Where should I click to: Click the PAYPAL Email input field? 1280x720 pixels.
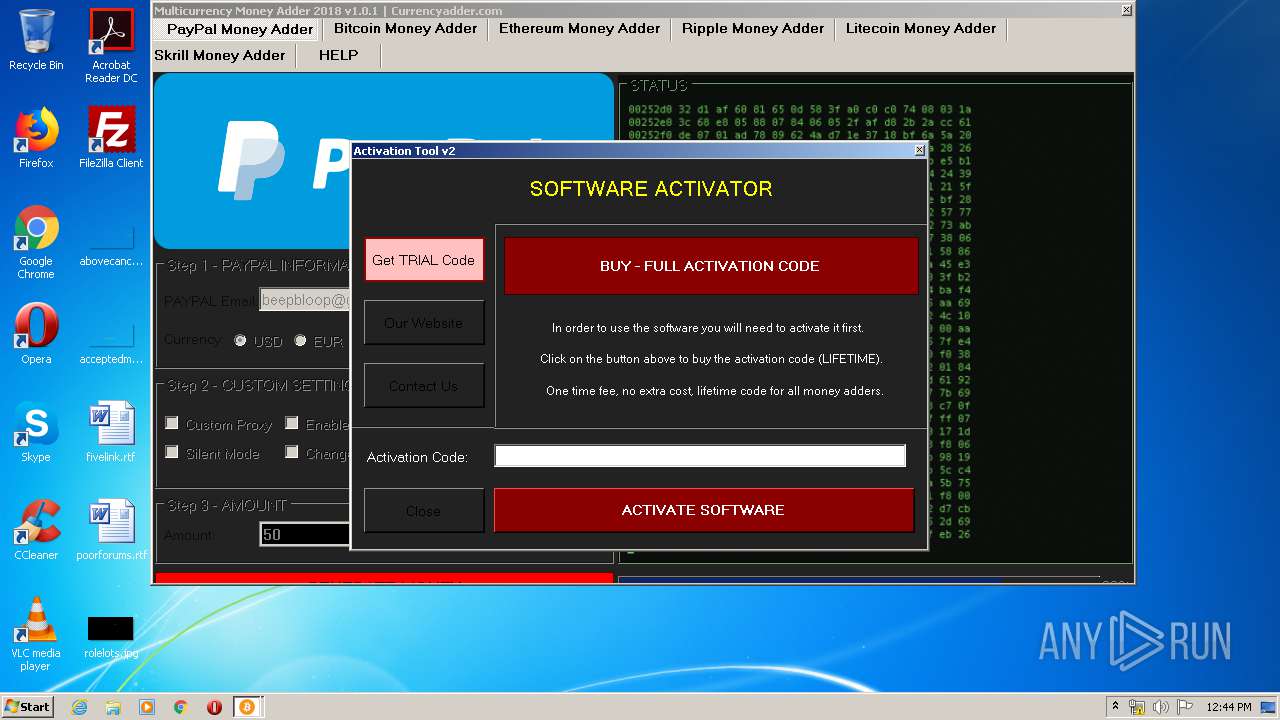[x=304, y=300]
